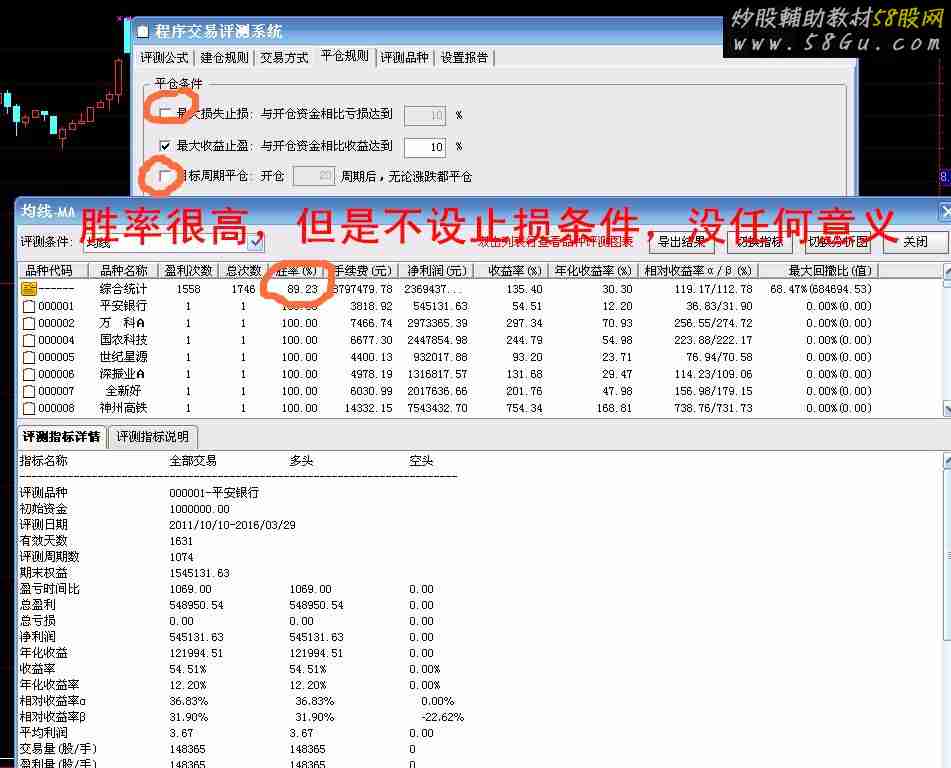Viewport: 951px width, 768px height.
Task: Click the 多头 column heading in details
Action: pos(301,461)
